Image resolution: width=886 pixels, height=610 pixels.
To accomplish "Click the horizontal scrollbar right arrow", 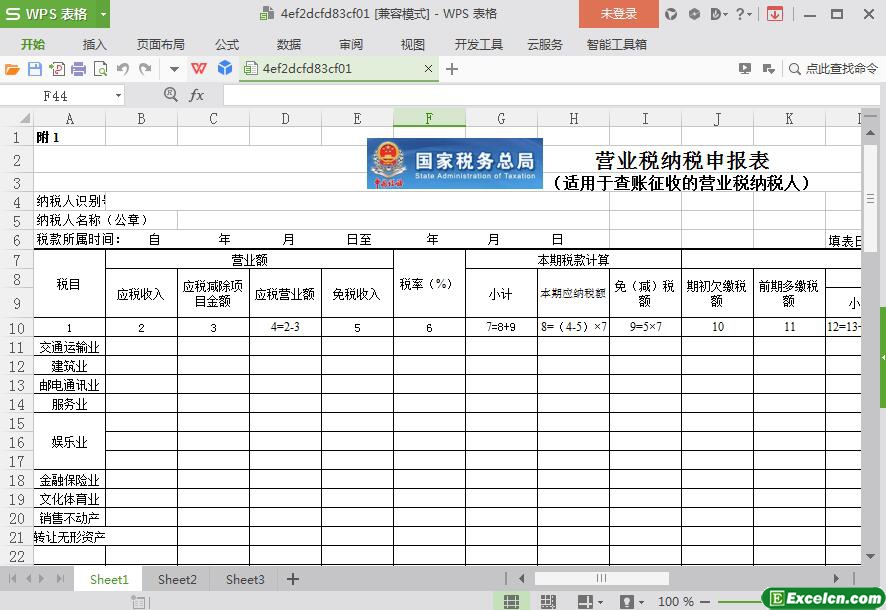I will tap(836, 578).
